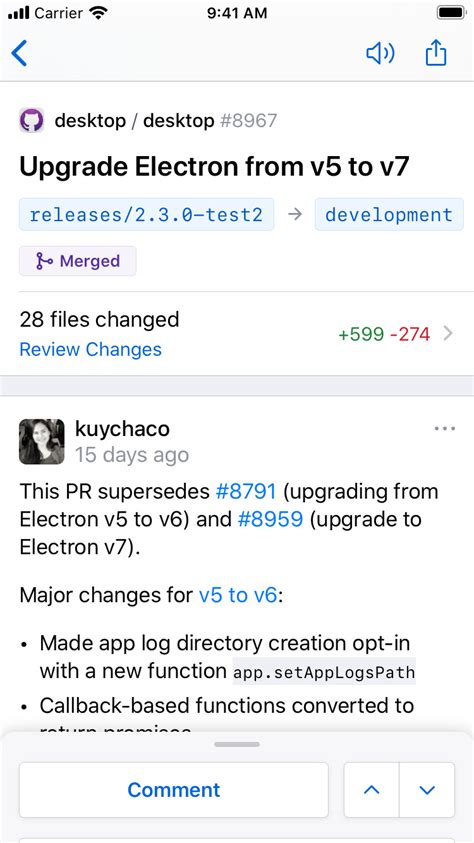Viewport: 474px width, 843px height.
Task: Open the three-dots menu on kuychaco's comment
Action: pyautogui.click(x=445, y=428)
